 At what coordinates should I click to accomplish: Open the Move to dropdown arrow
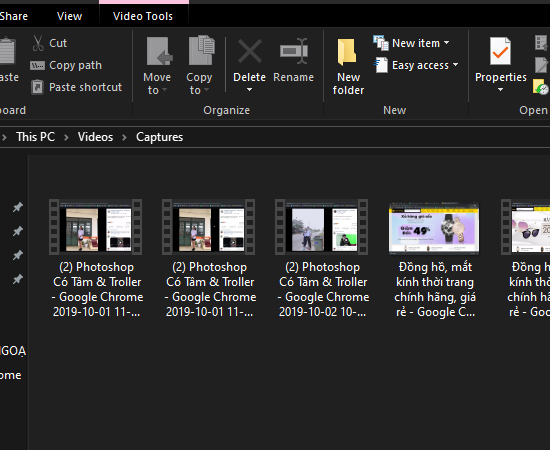[164, 90]
